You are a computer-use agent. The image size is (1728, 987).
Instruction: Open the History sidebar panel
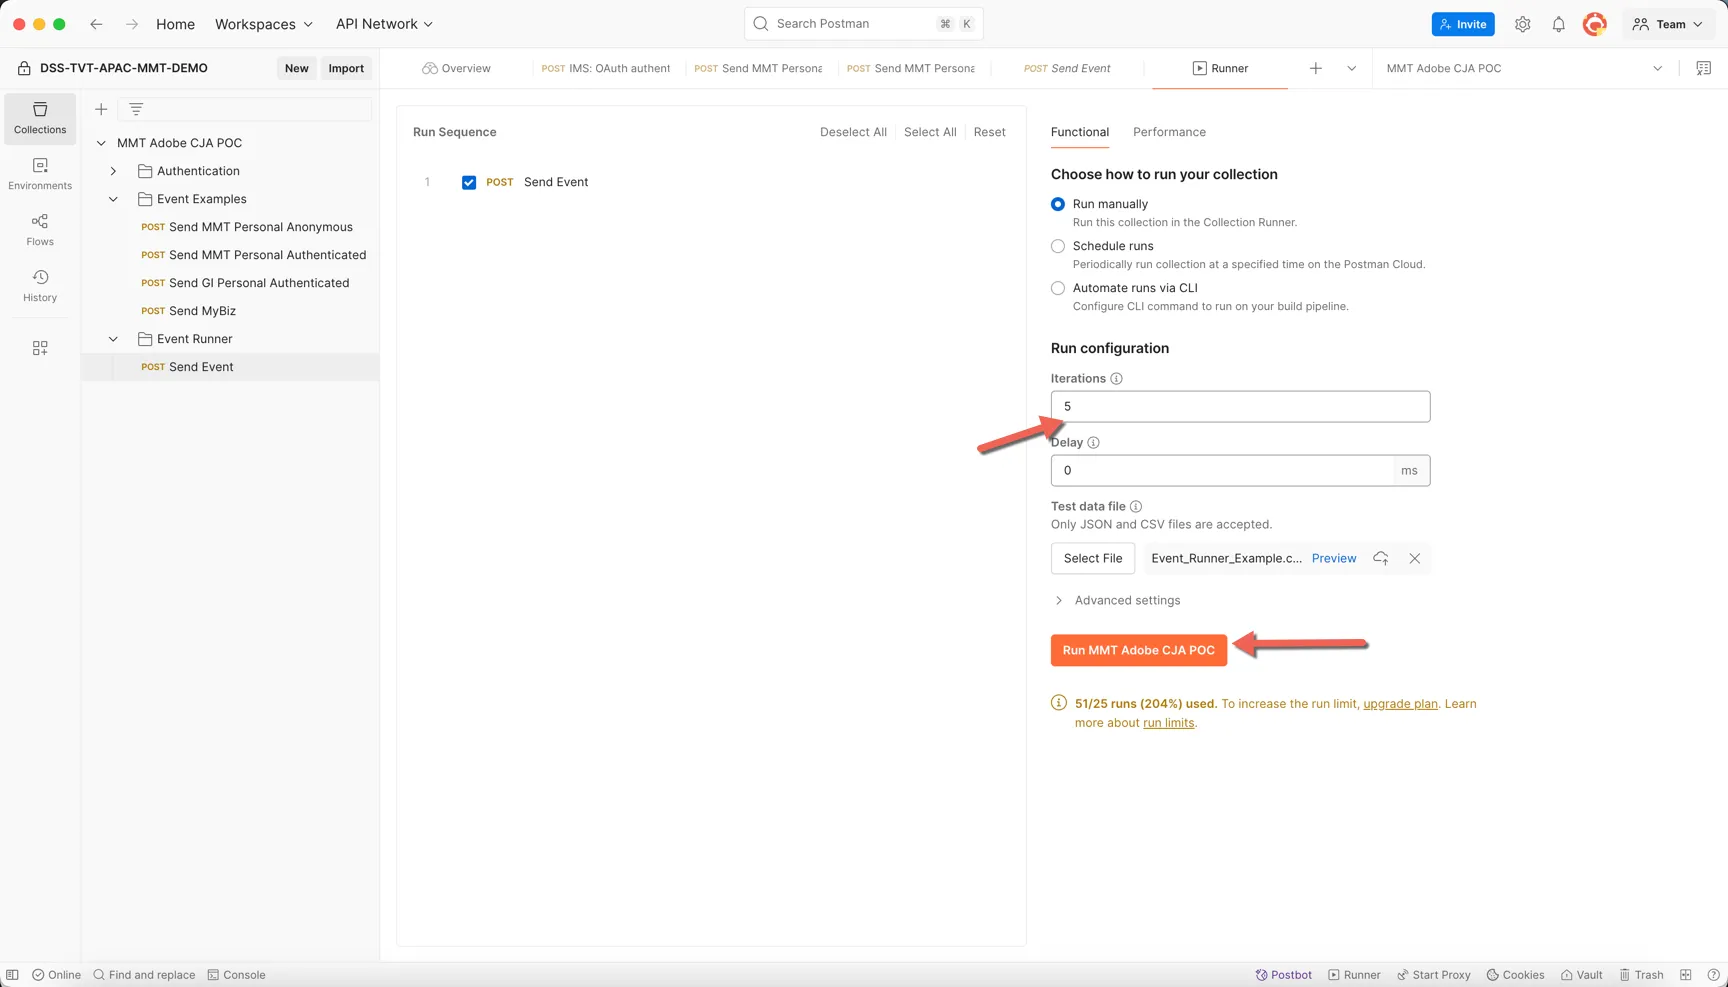(40, 286)
